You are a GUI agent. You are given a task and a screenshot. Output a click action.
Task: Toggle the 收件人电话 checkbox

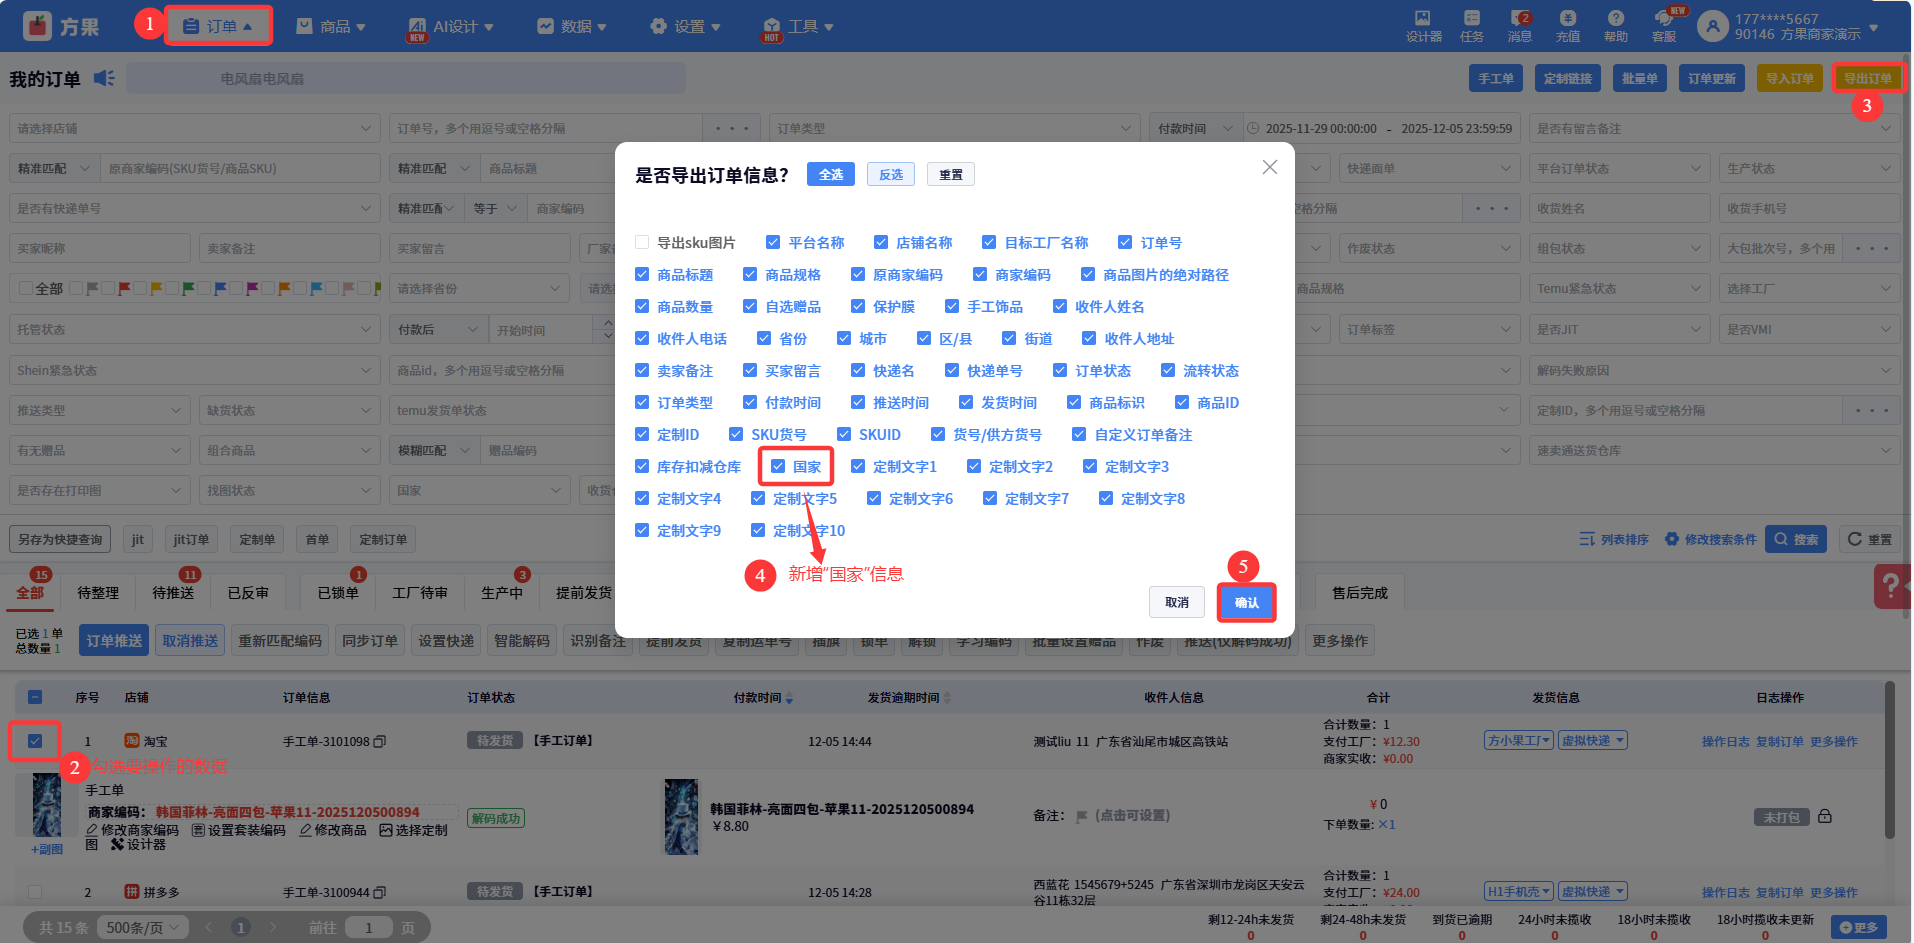[x=642, y=339]
